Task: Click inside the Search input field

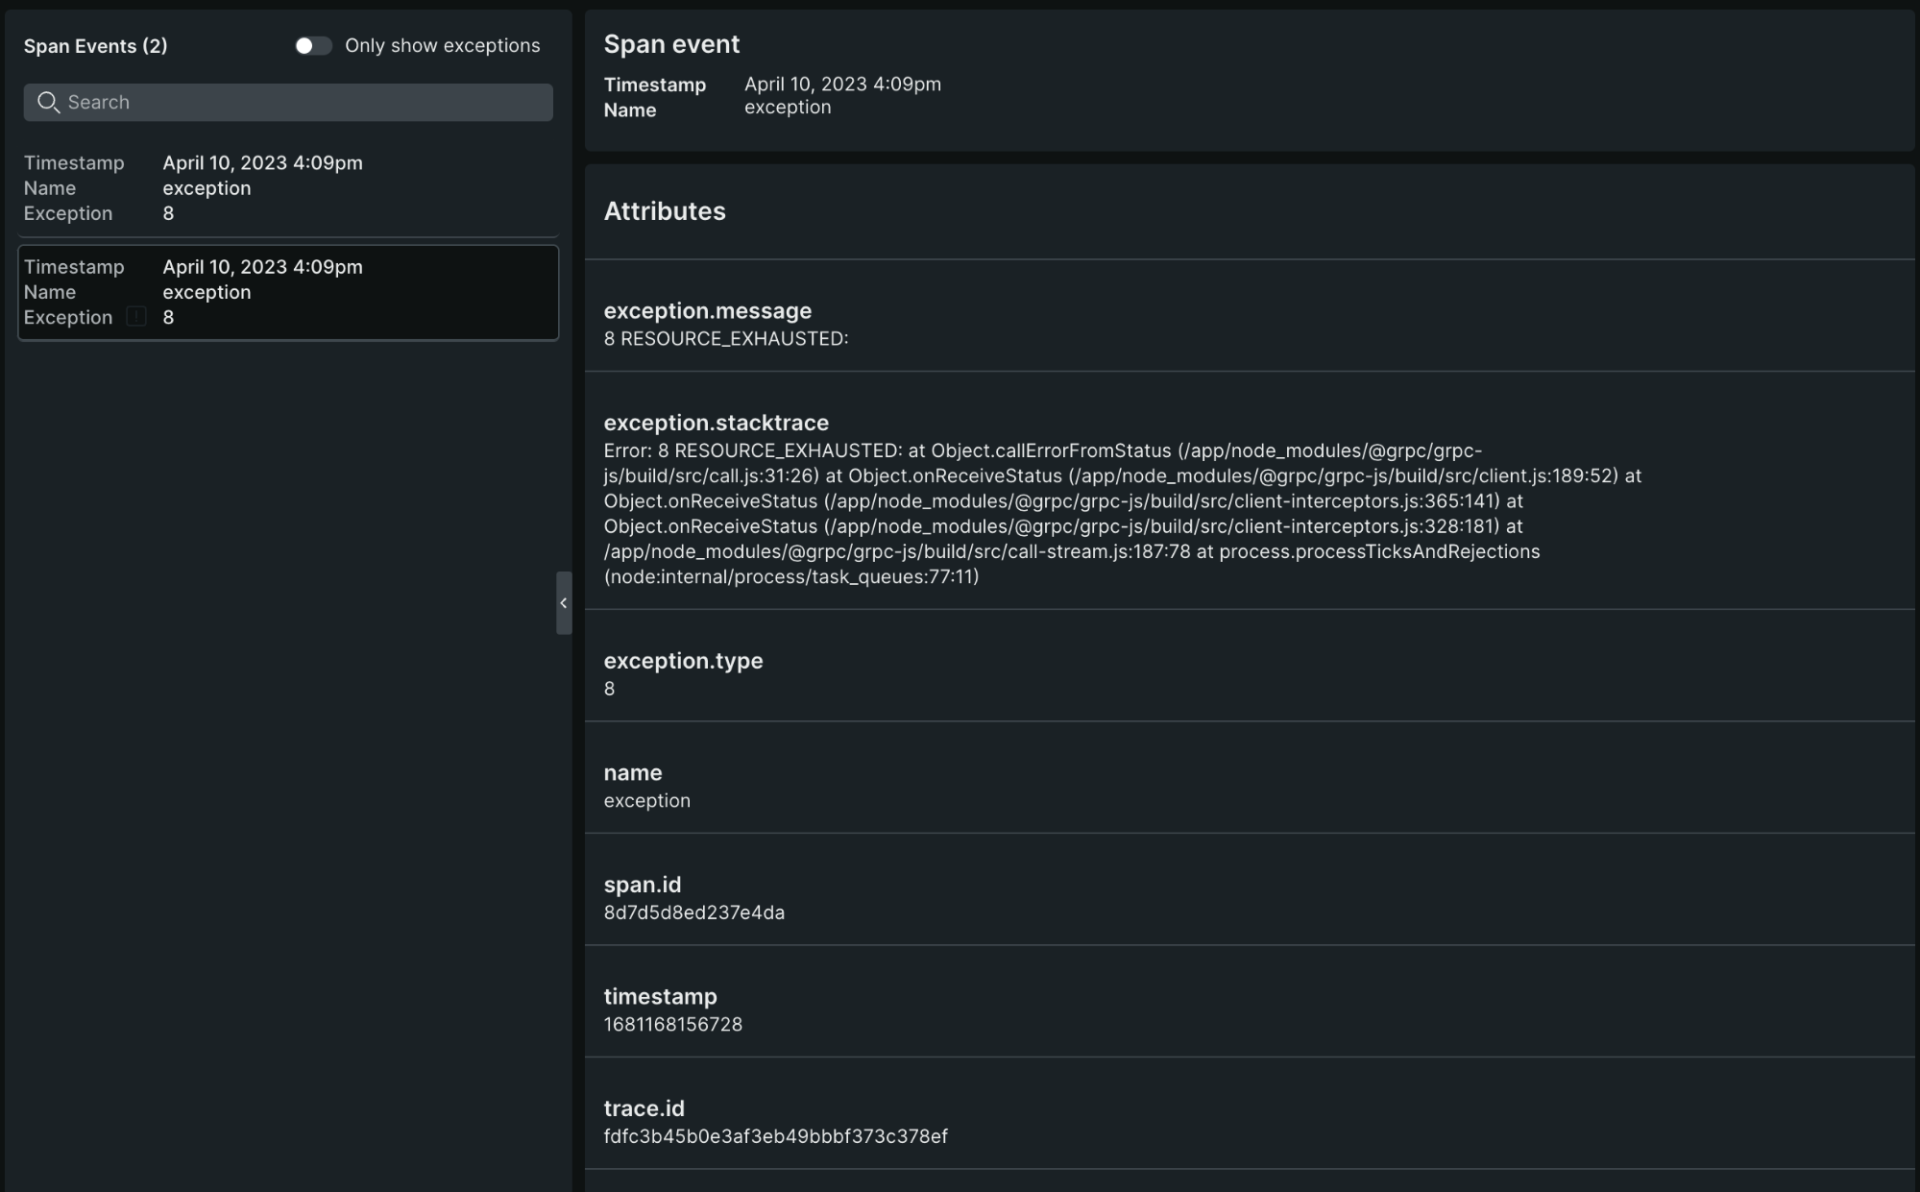Action: (x=287, y=102)
